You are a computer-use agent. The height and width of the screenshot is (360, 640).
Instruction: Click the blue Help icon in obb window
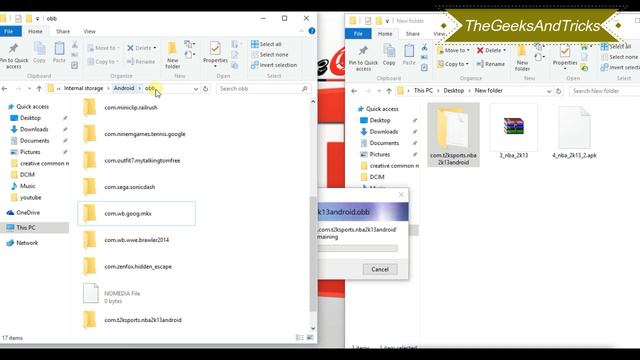(x=312, y=31)
